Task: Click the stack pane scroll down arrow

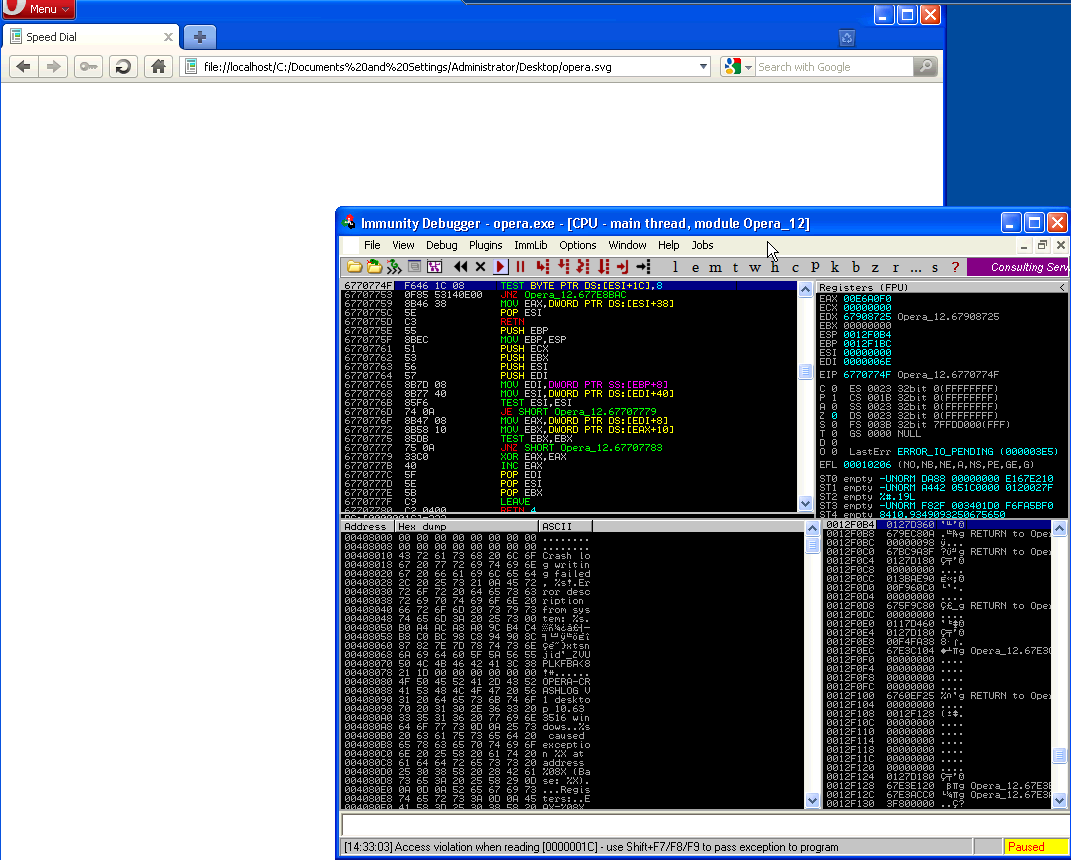Action: point(1059,801)
